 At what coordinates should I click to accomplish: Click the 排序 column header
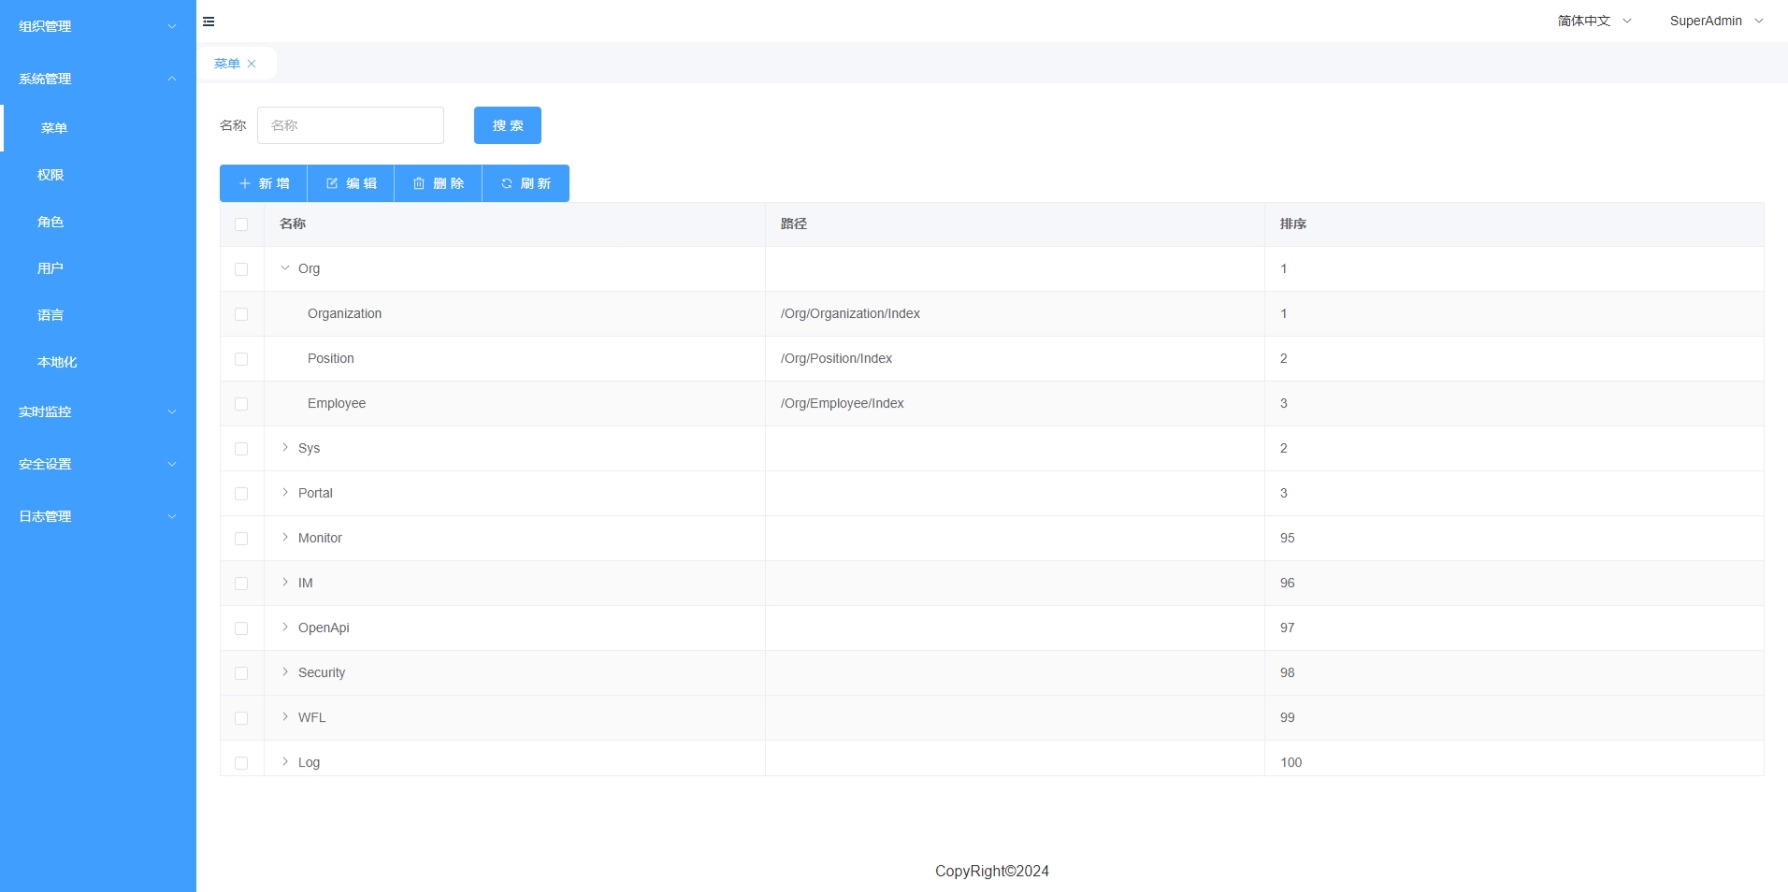click(x=1514, y=224)
